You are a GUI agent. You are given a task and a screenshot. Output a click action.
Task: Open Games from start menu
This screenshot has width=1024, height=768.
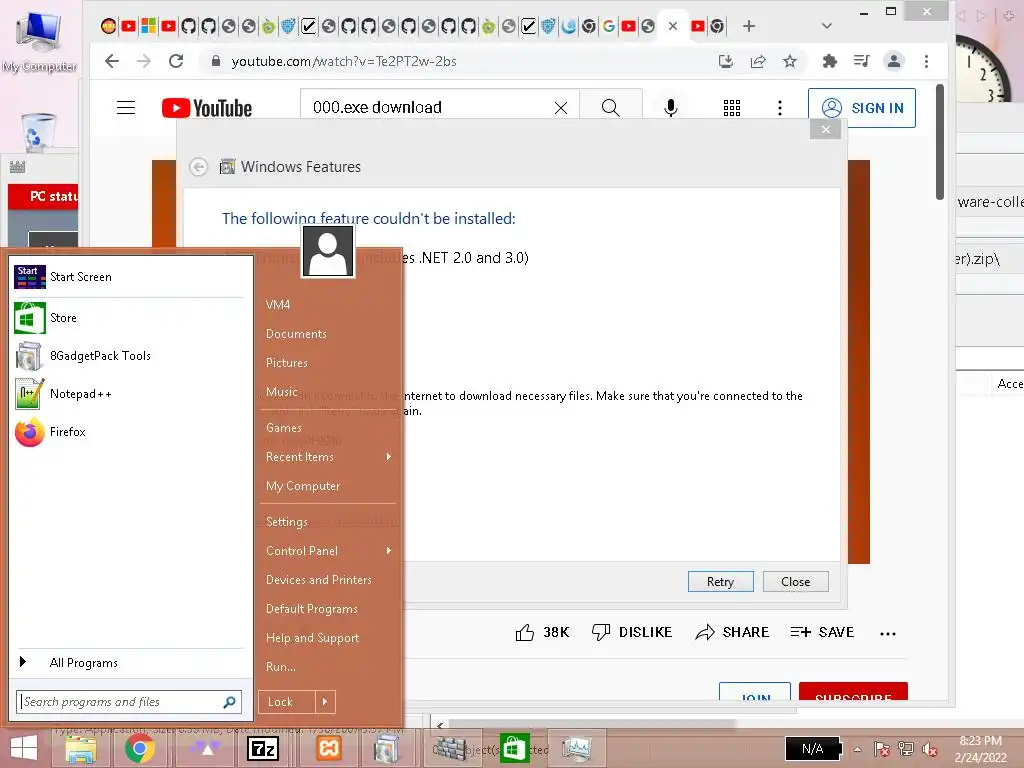click(x=284, y=428)
